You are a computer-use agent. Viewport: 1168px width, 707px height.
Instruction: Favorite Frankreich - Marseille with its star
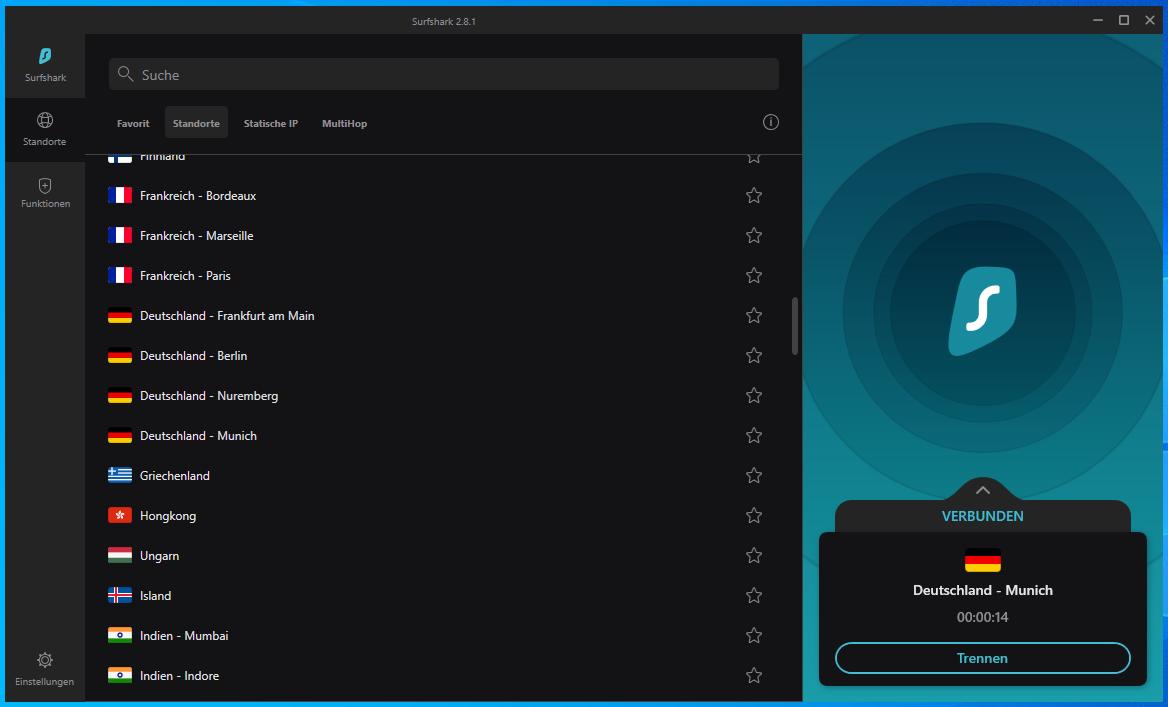(x=754, y=235)
